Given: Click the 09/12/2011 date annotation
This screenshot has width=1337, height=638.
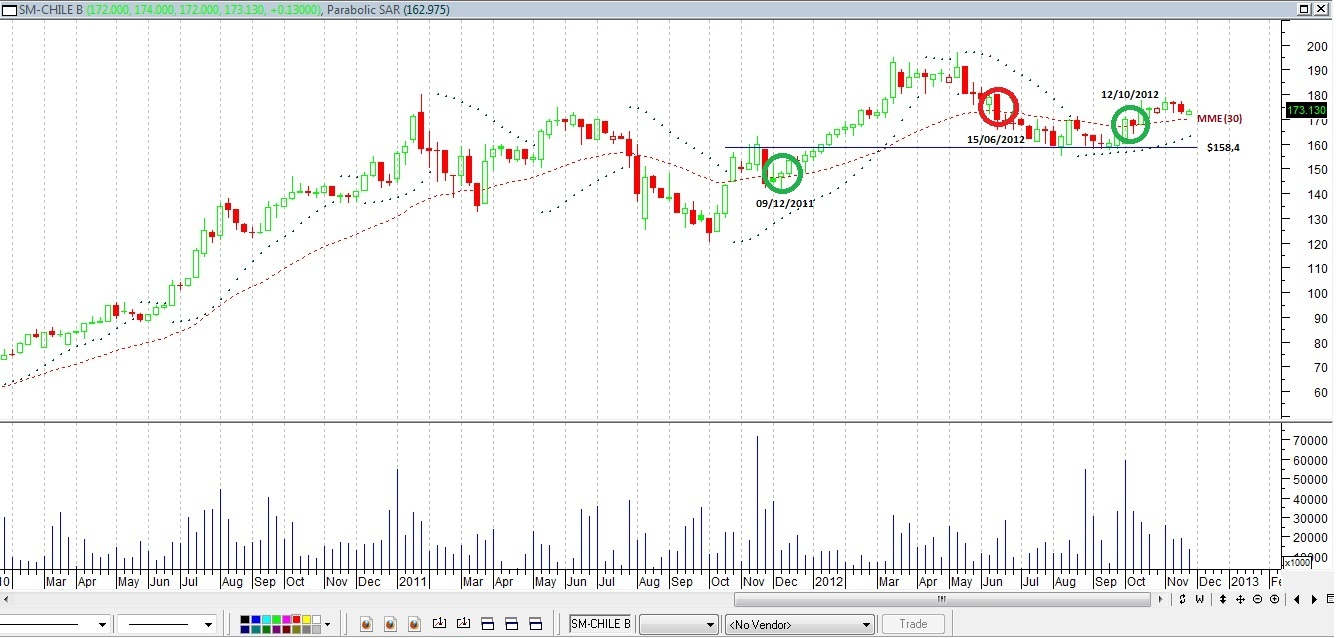Looking at the screenshot, I should coord(784,203).
